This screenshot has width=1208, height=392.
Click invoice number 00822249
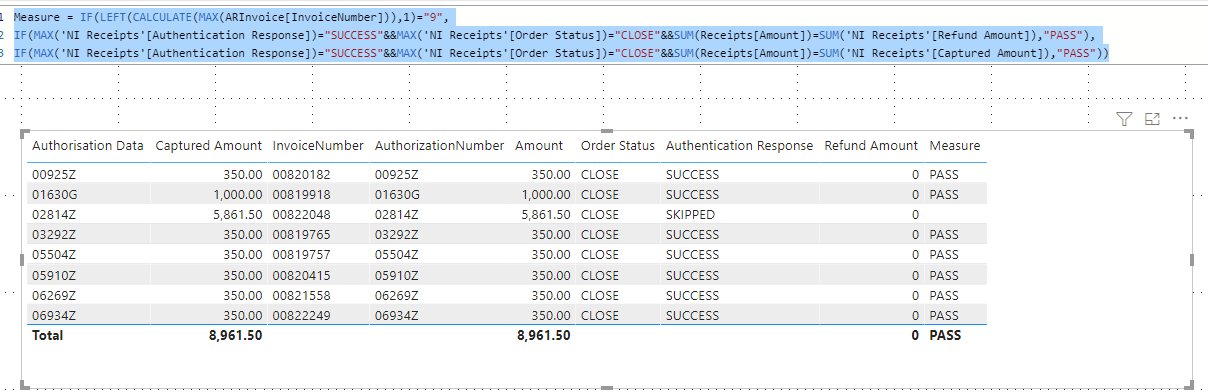click(301, 316)
